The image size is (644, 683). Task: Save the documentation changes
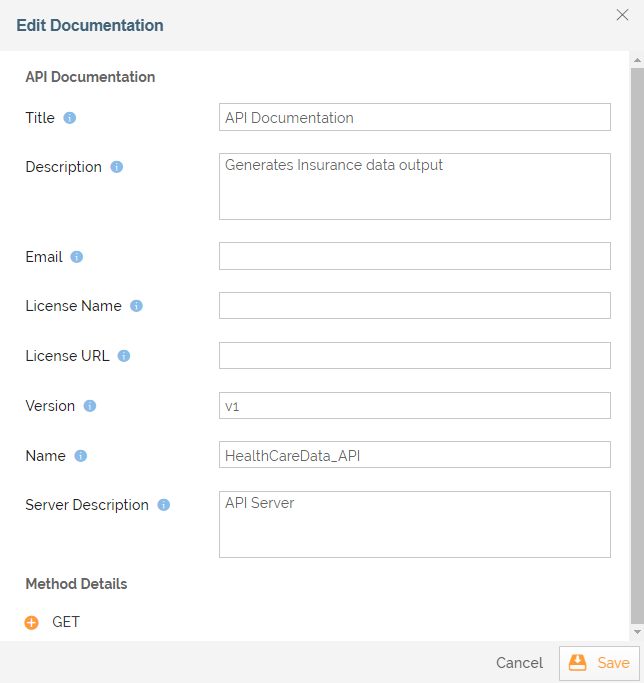pyautogui.click(x=599, y=663)
